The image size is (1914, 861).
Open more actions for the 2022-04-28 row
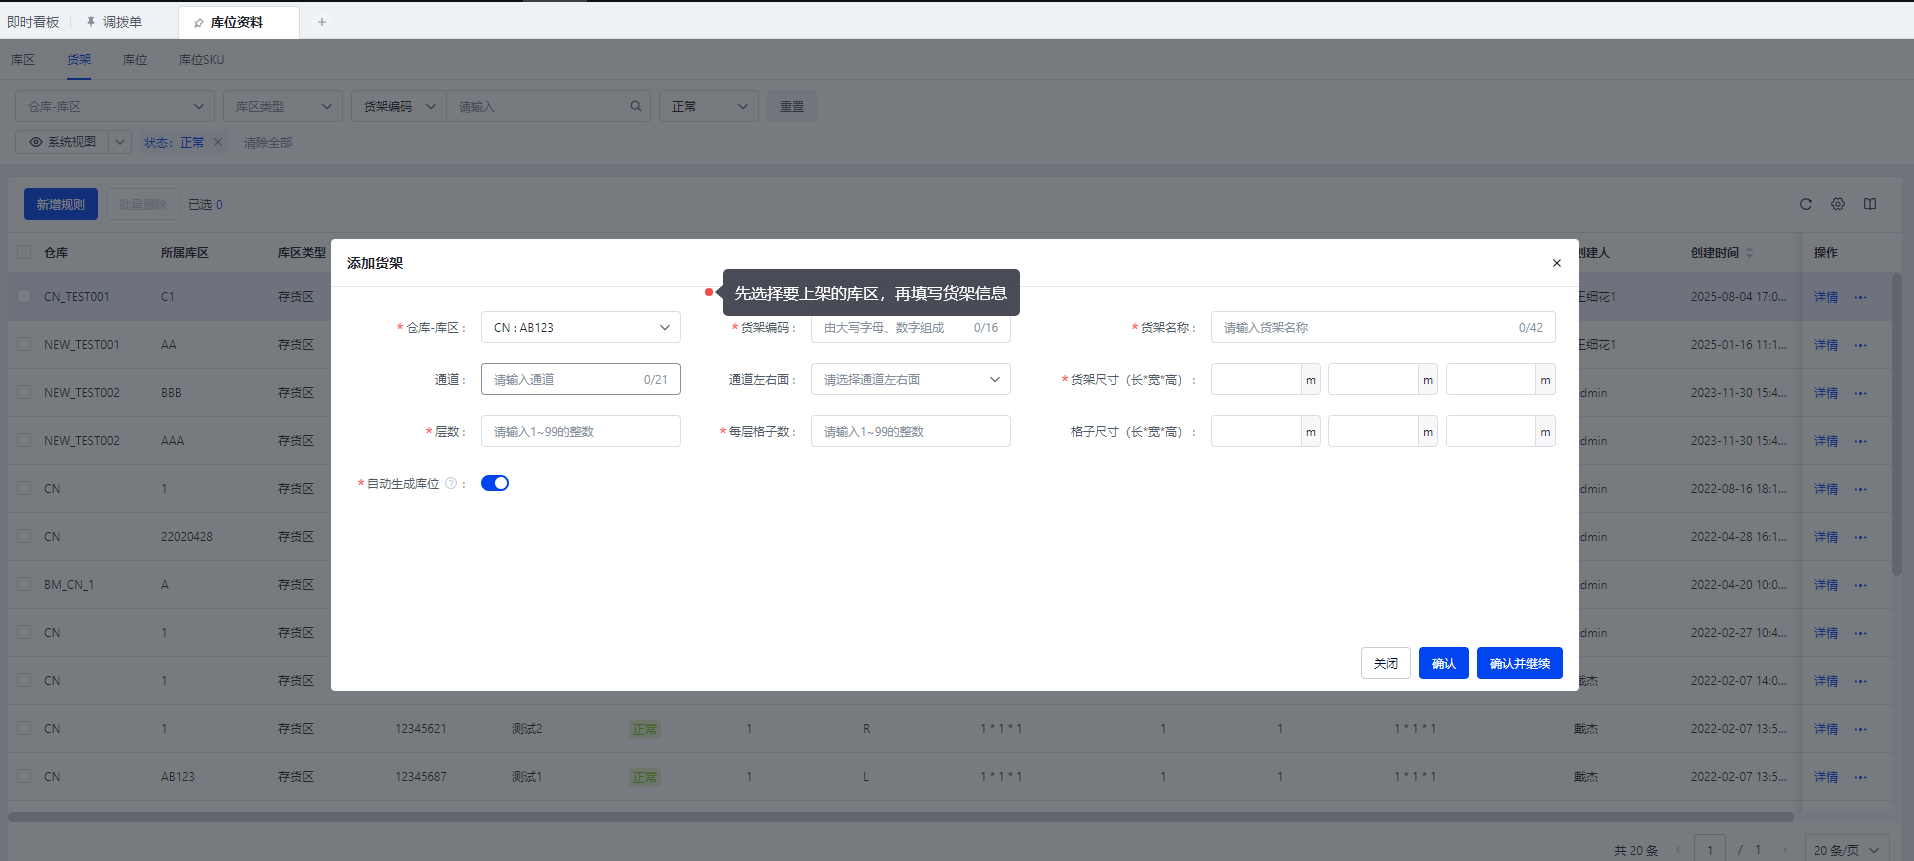(1860, 537)
